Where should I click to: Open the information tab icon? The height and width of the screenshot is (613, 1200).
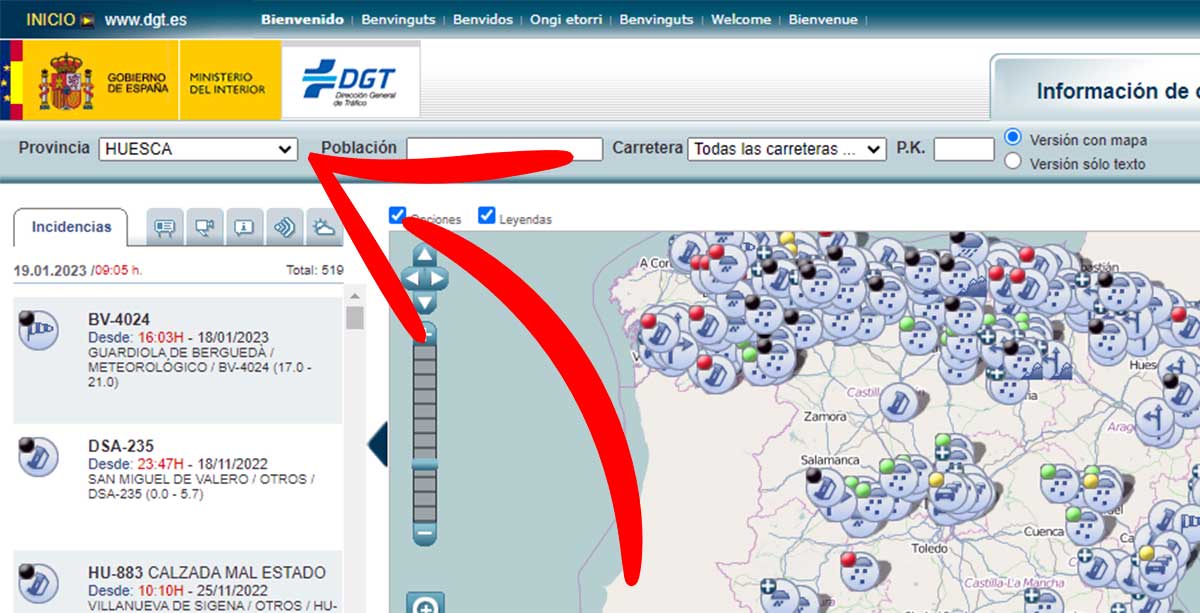coord(245,228)
